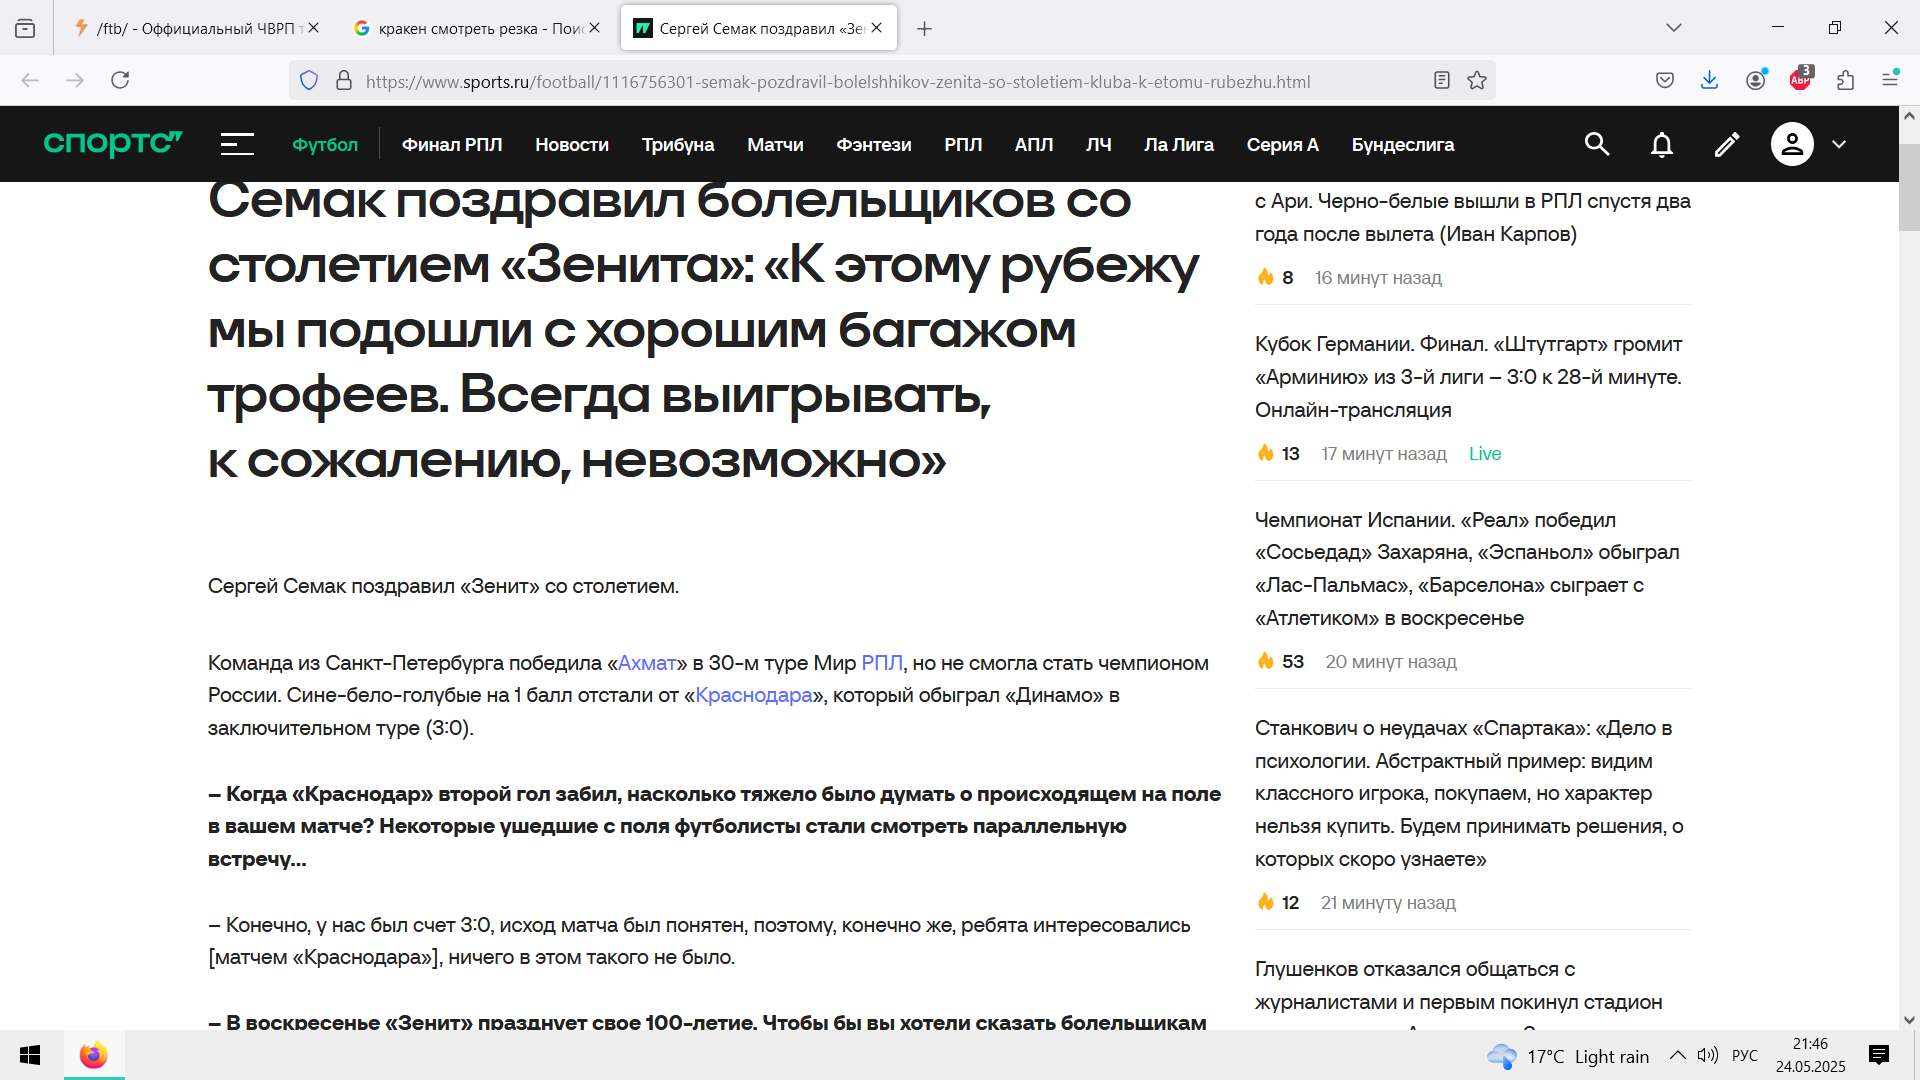Switch the РУС input language
This screenshot has height=1080, width=1920.
(x=1745, y=1055)
